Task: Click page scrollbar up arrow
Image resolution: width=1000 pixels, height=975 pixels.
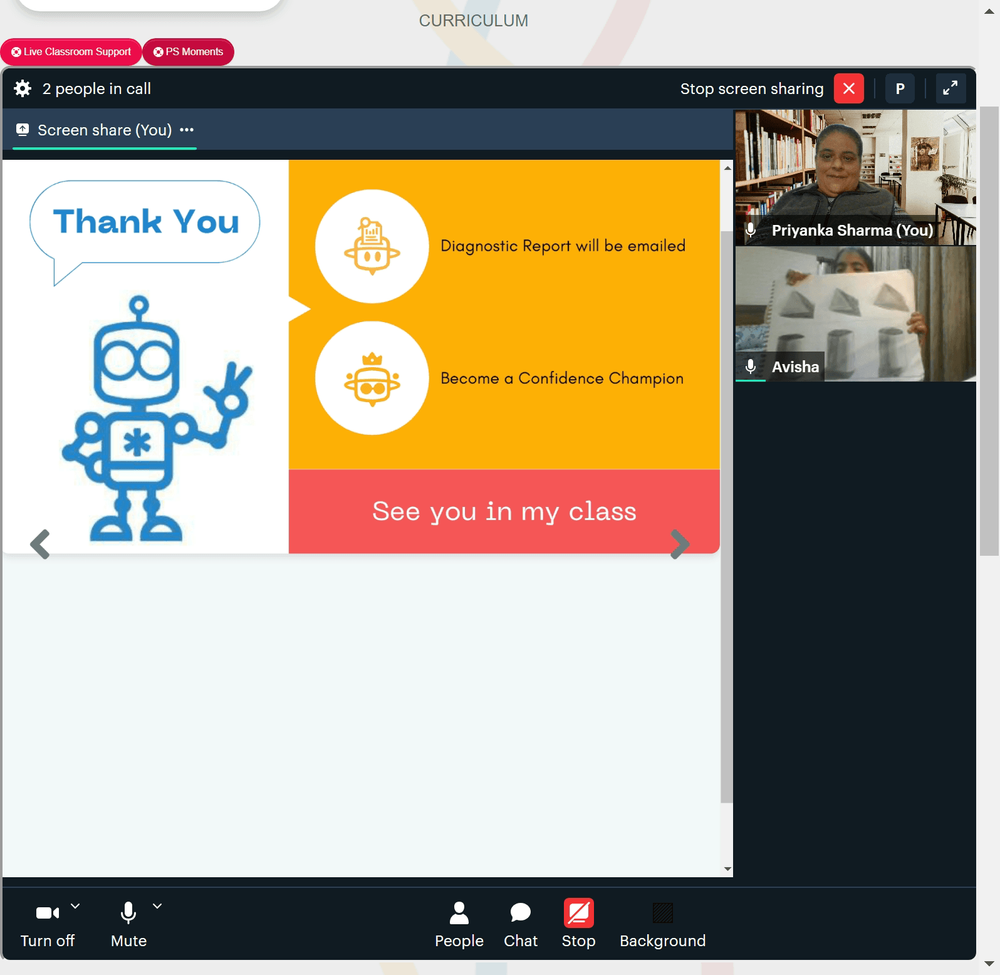Action: (989, 11)
